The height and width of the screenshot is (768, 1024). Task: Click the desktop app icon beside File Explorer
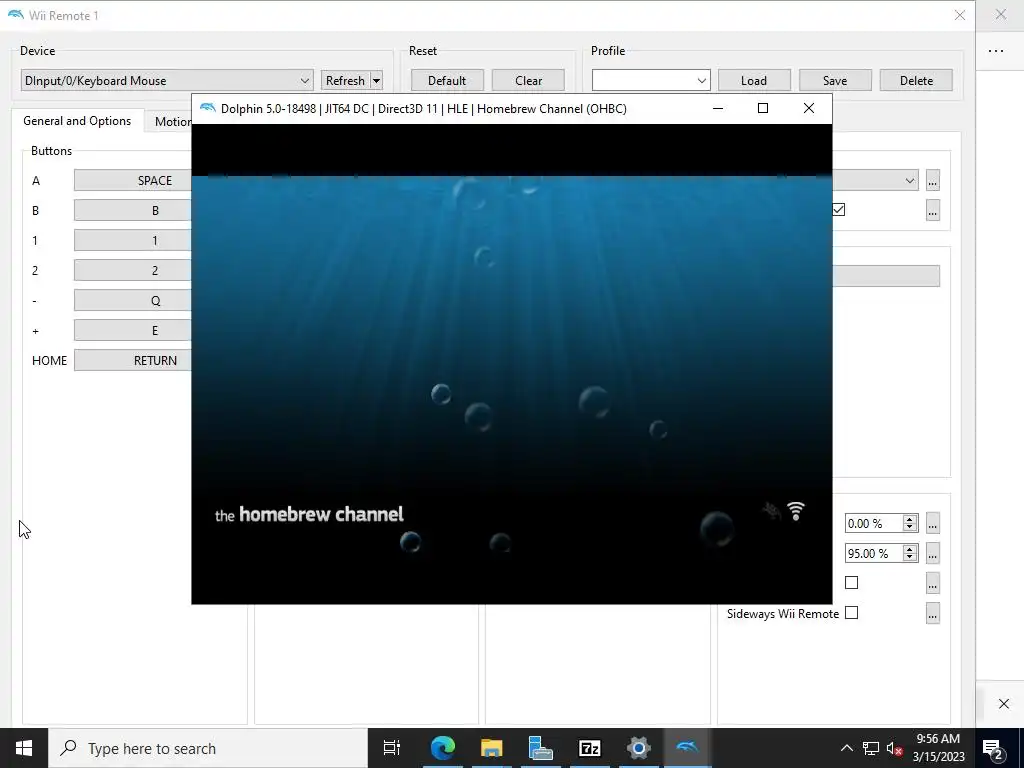(x=540, y=748)
